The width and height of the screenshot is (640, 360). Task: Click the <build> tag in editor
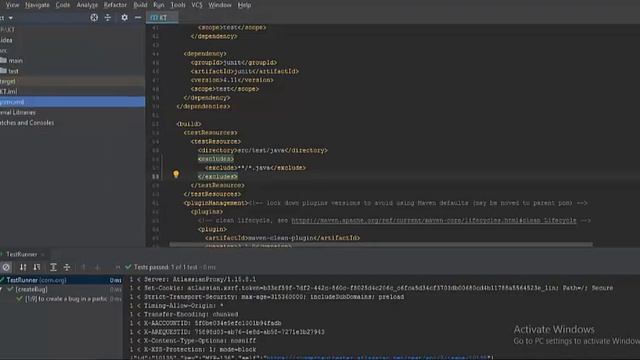(x=189, y=124)
